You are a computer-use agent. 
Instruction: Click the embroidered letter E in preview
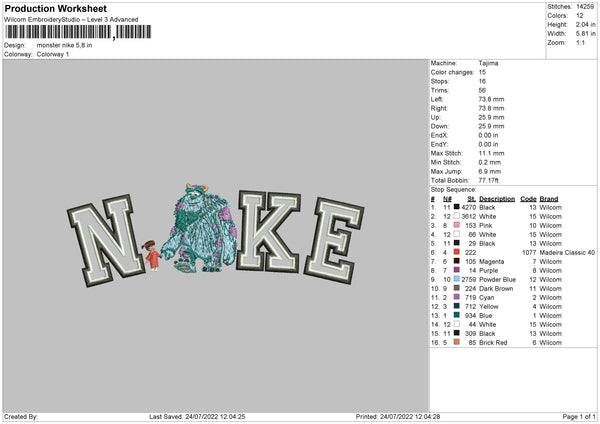(334, 241)
